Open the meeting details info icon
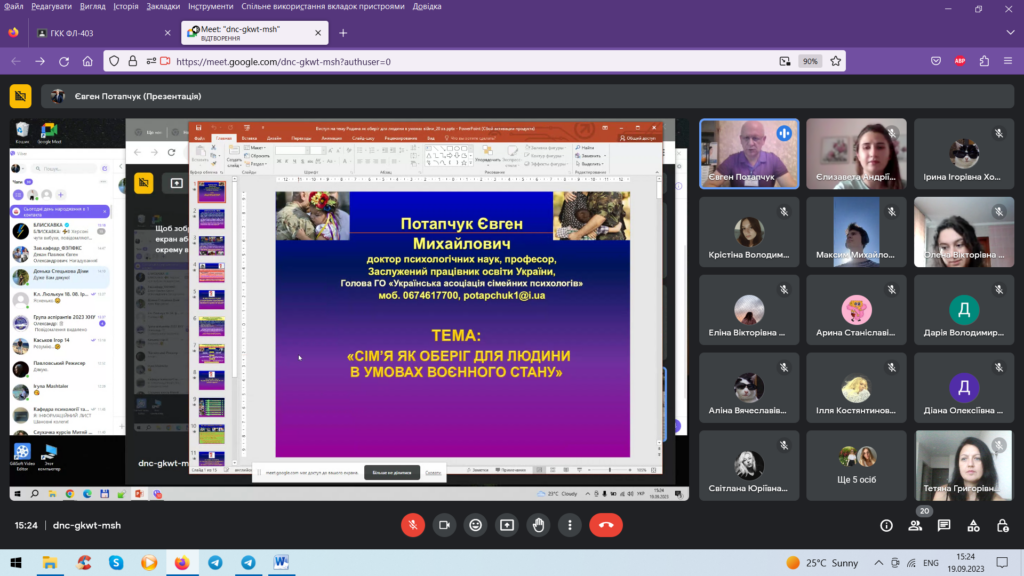The width and height of the screenshot is (1024, 576). [886, 525]
